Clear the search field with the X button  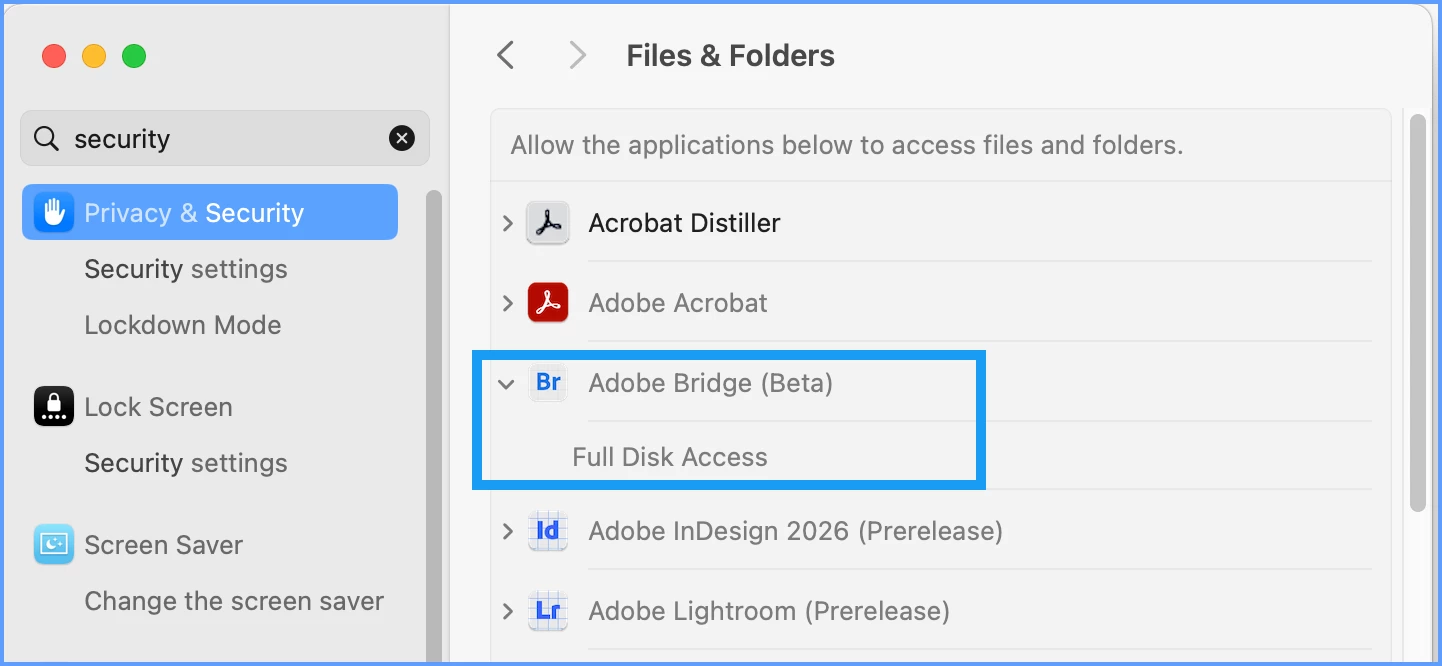tap(402, 138)
